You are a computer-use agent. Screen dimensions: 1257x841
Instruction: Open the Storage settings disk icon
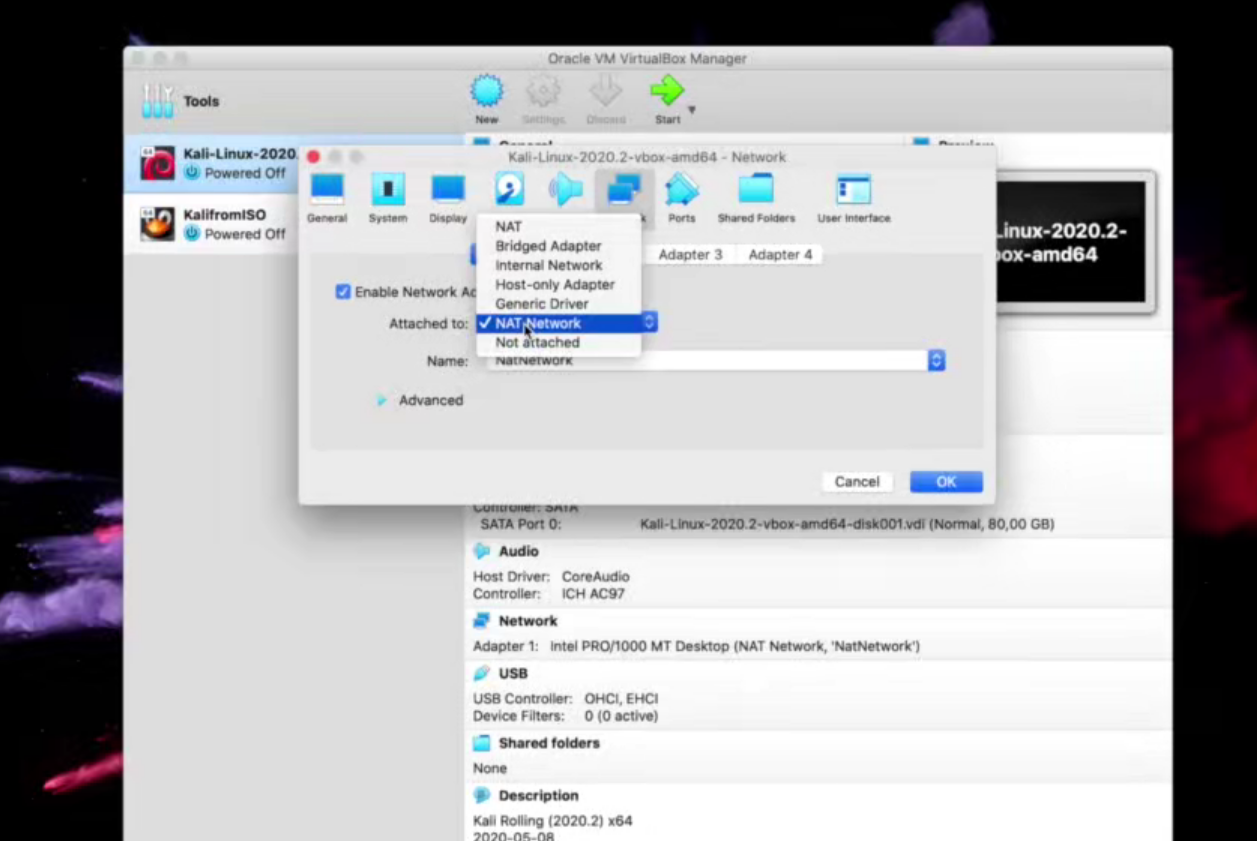tap(509, 189)
